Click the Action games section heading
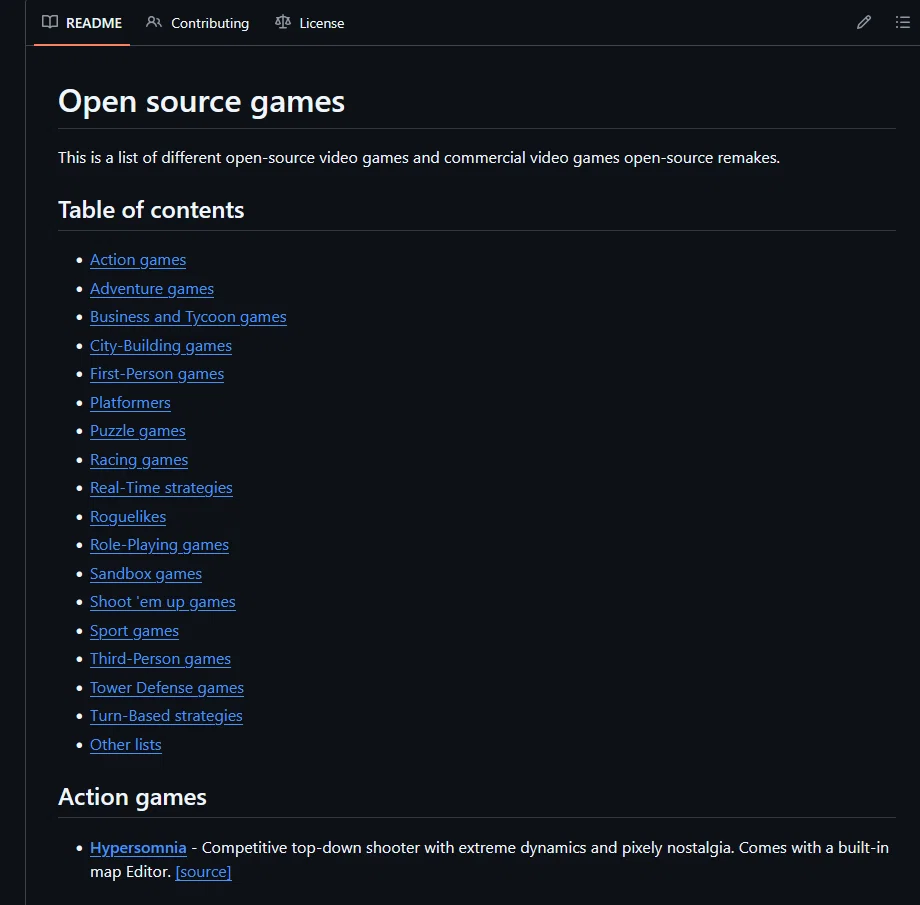The height and width of the screenshot is (905, 920). coord(132,797)
